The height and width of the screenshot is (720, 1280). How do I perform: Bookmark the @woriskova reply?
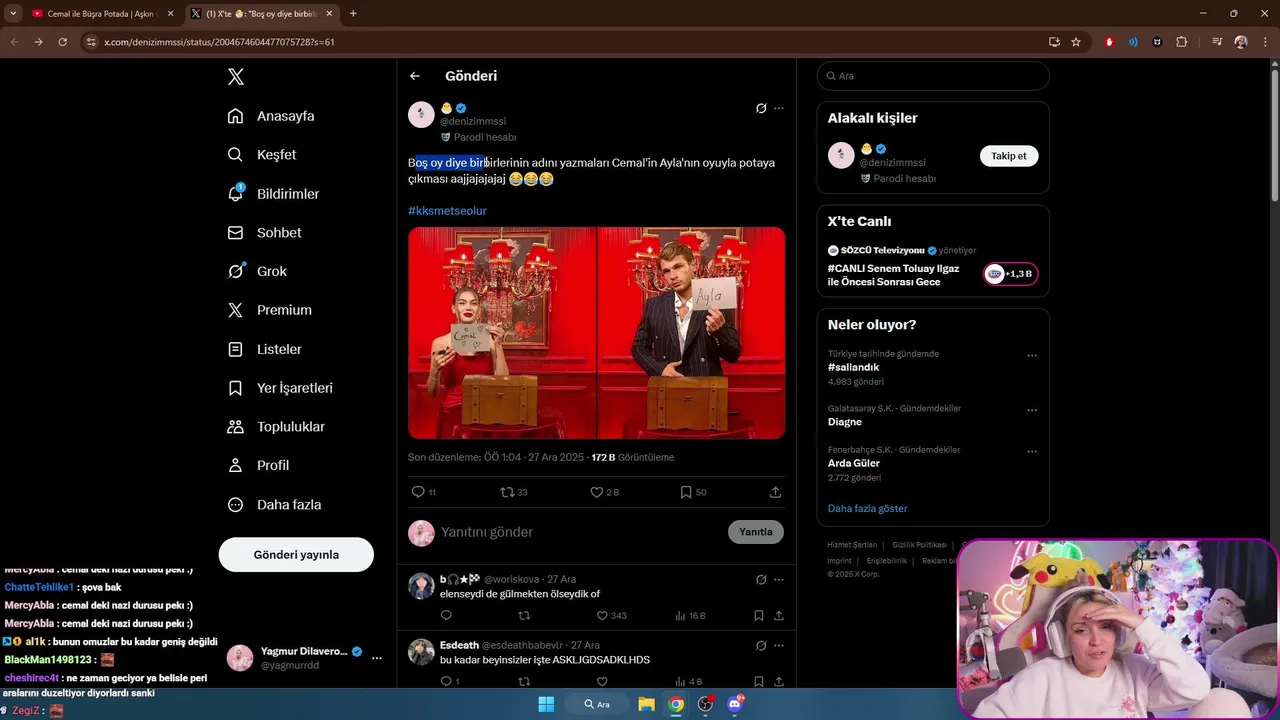pos(759,616)
